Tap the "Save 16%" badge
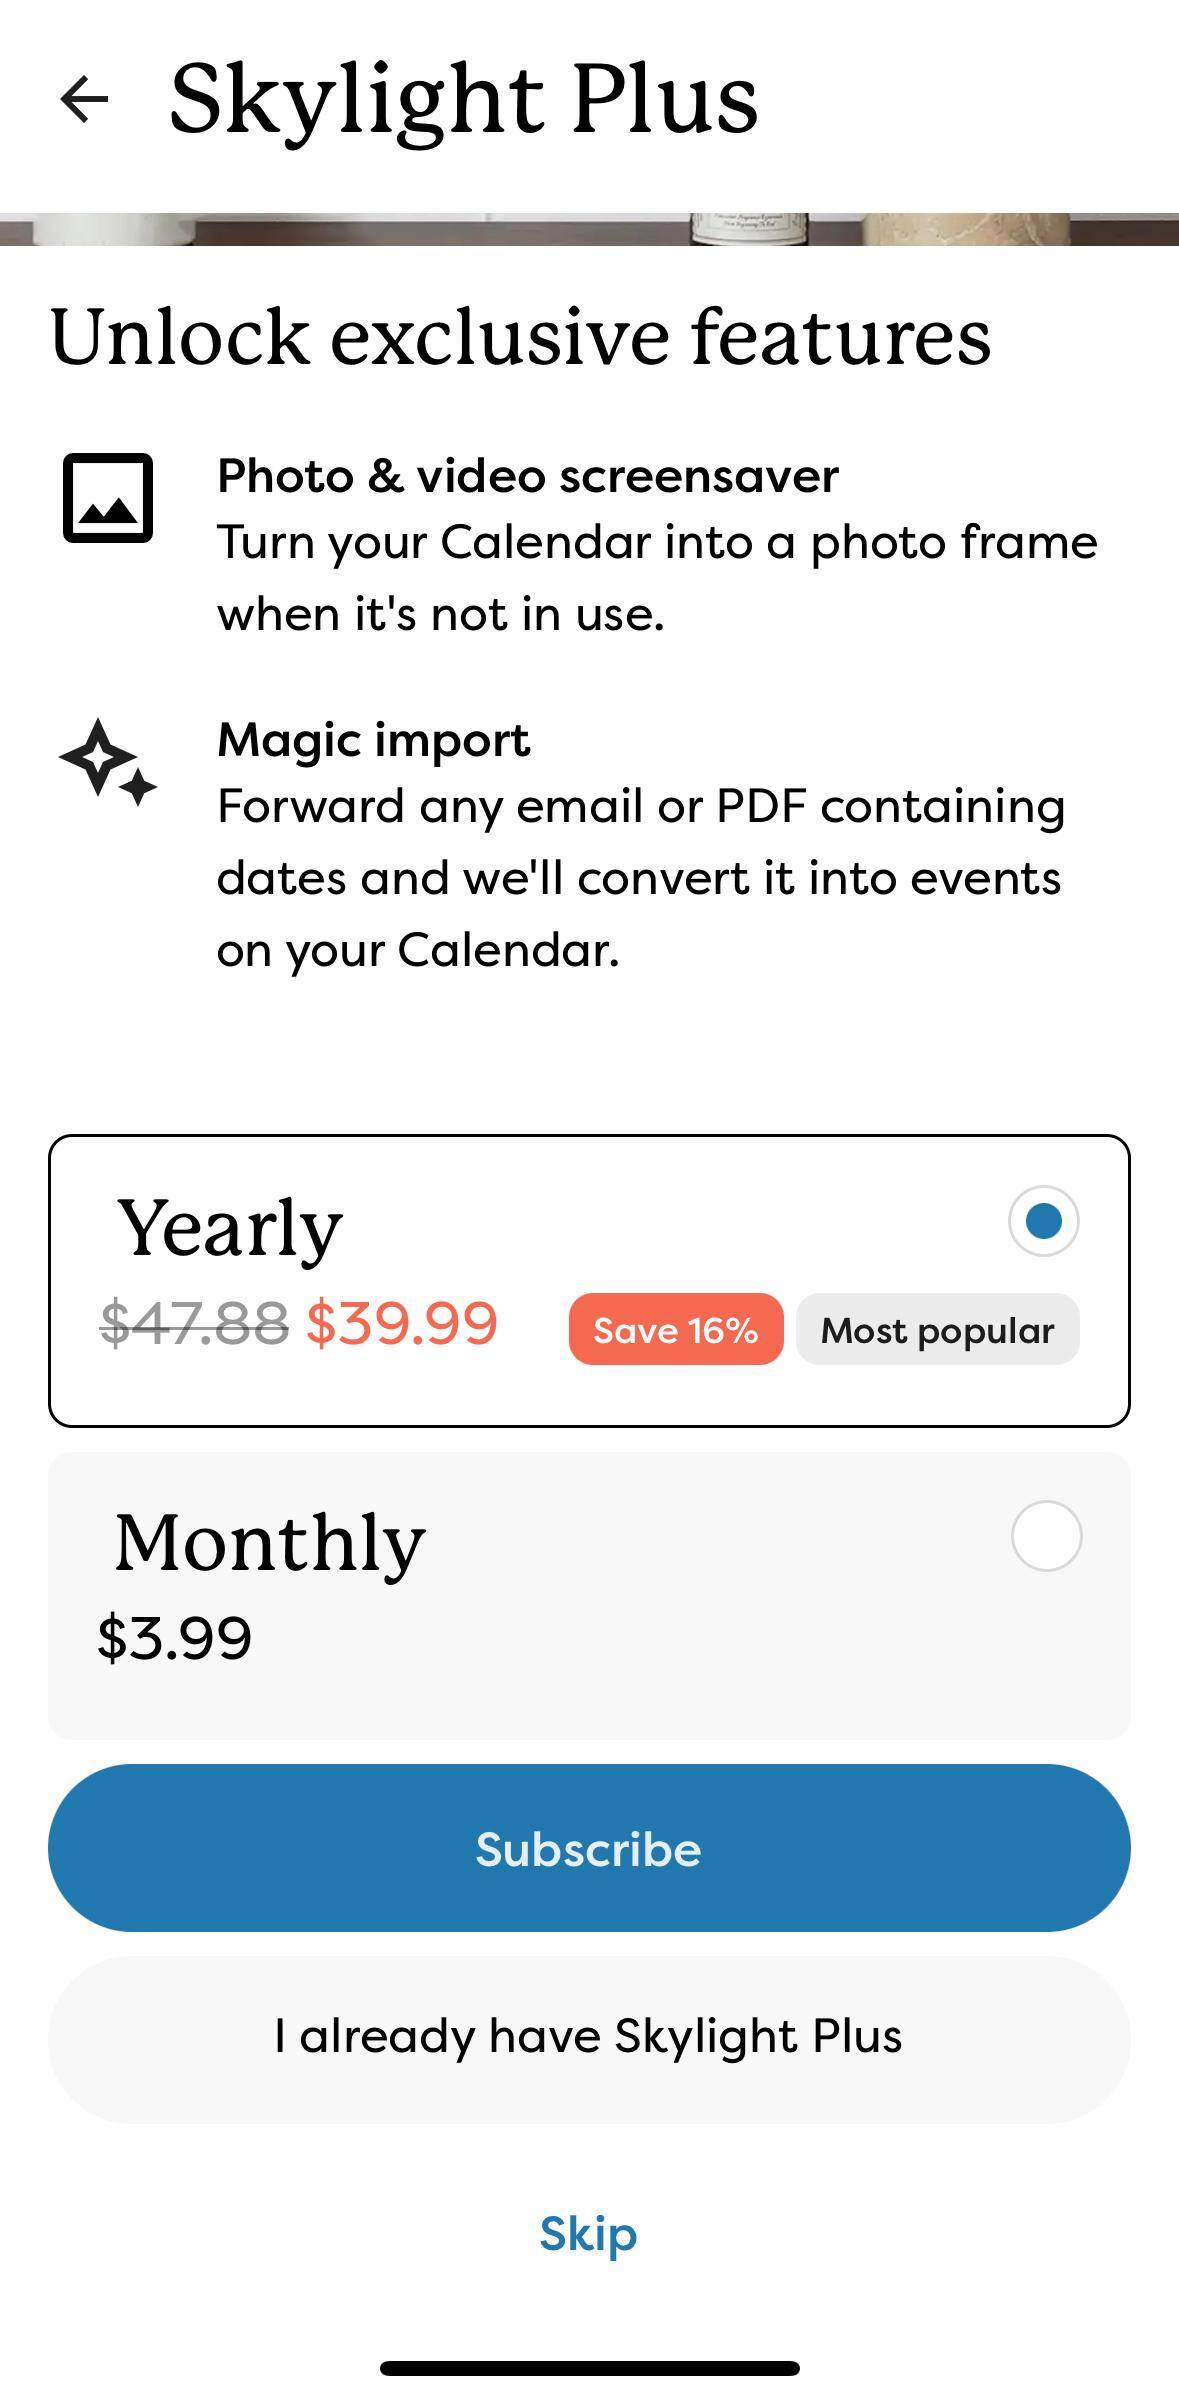The image size is (1179, 2400). point(676,1330)
